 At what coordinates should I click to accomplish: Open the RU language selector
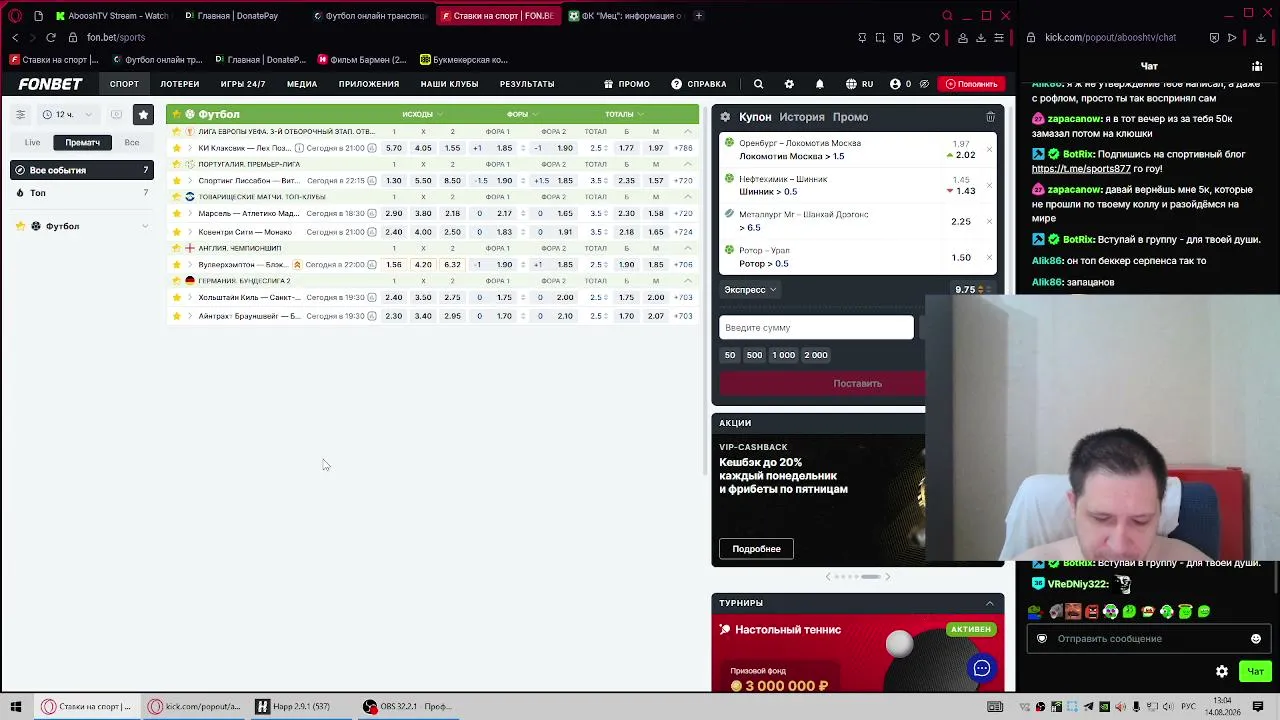click(859, 84)
